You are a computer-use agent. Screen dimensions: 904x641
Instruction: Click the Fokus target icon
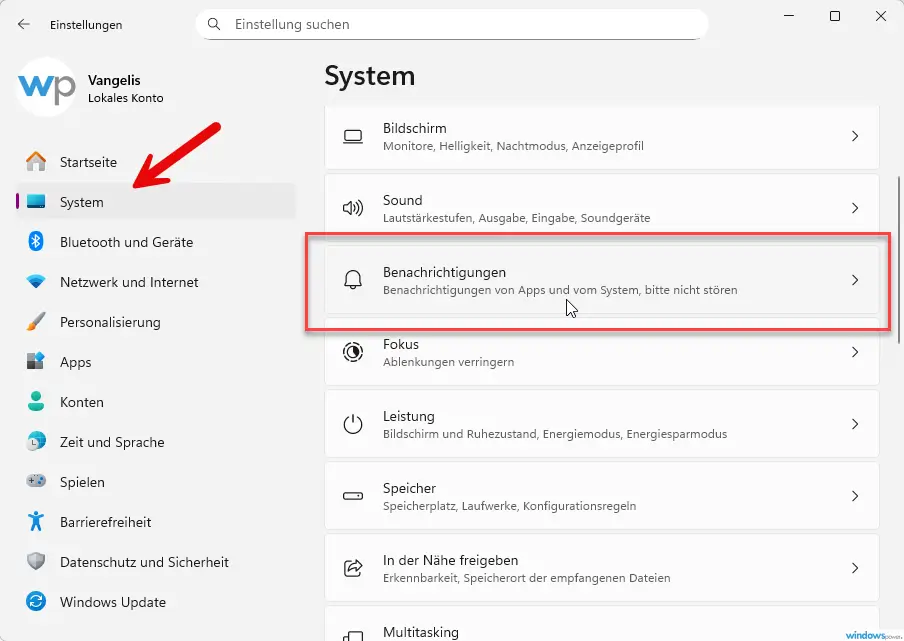(352, 352)
